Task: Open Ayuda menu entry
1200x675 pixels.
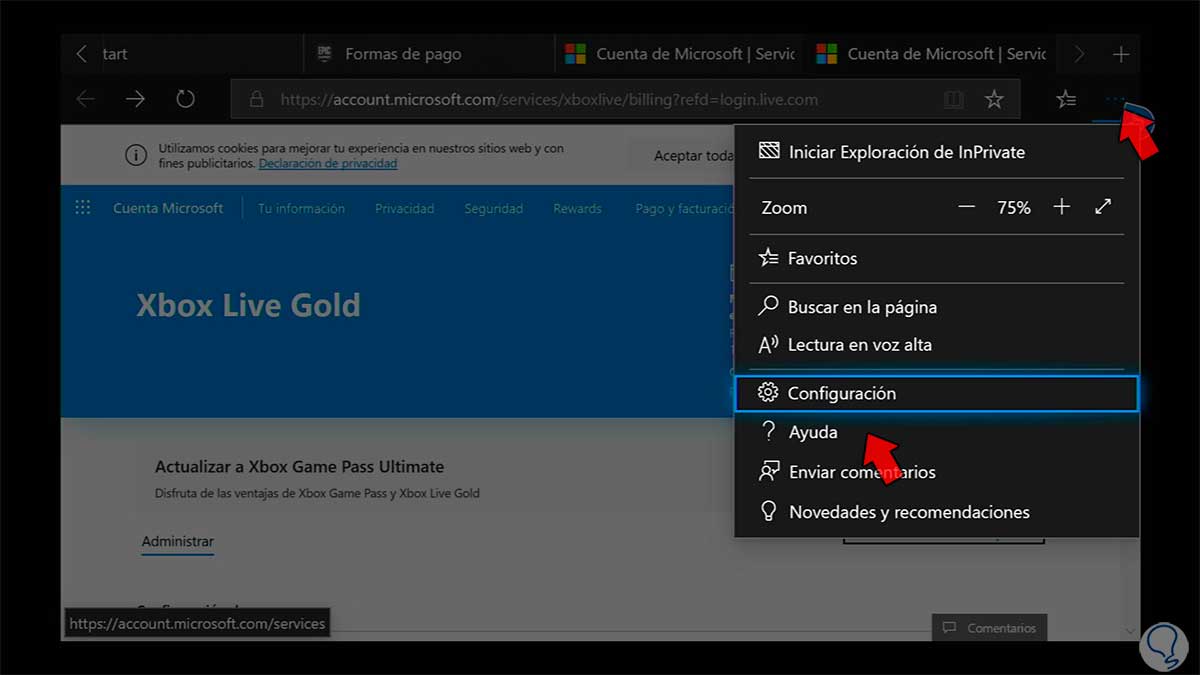Action: tap(937, 432)
